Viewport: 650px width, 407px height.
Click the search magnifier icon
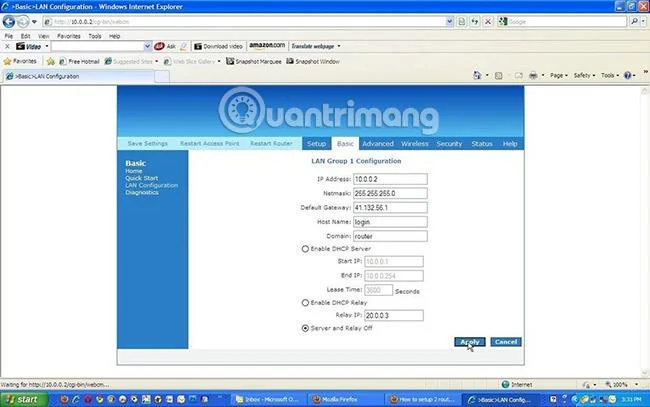[634, 22]
